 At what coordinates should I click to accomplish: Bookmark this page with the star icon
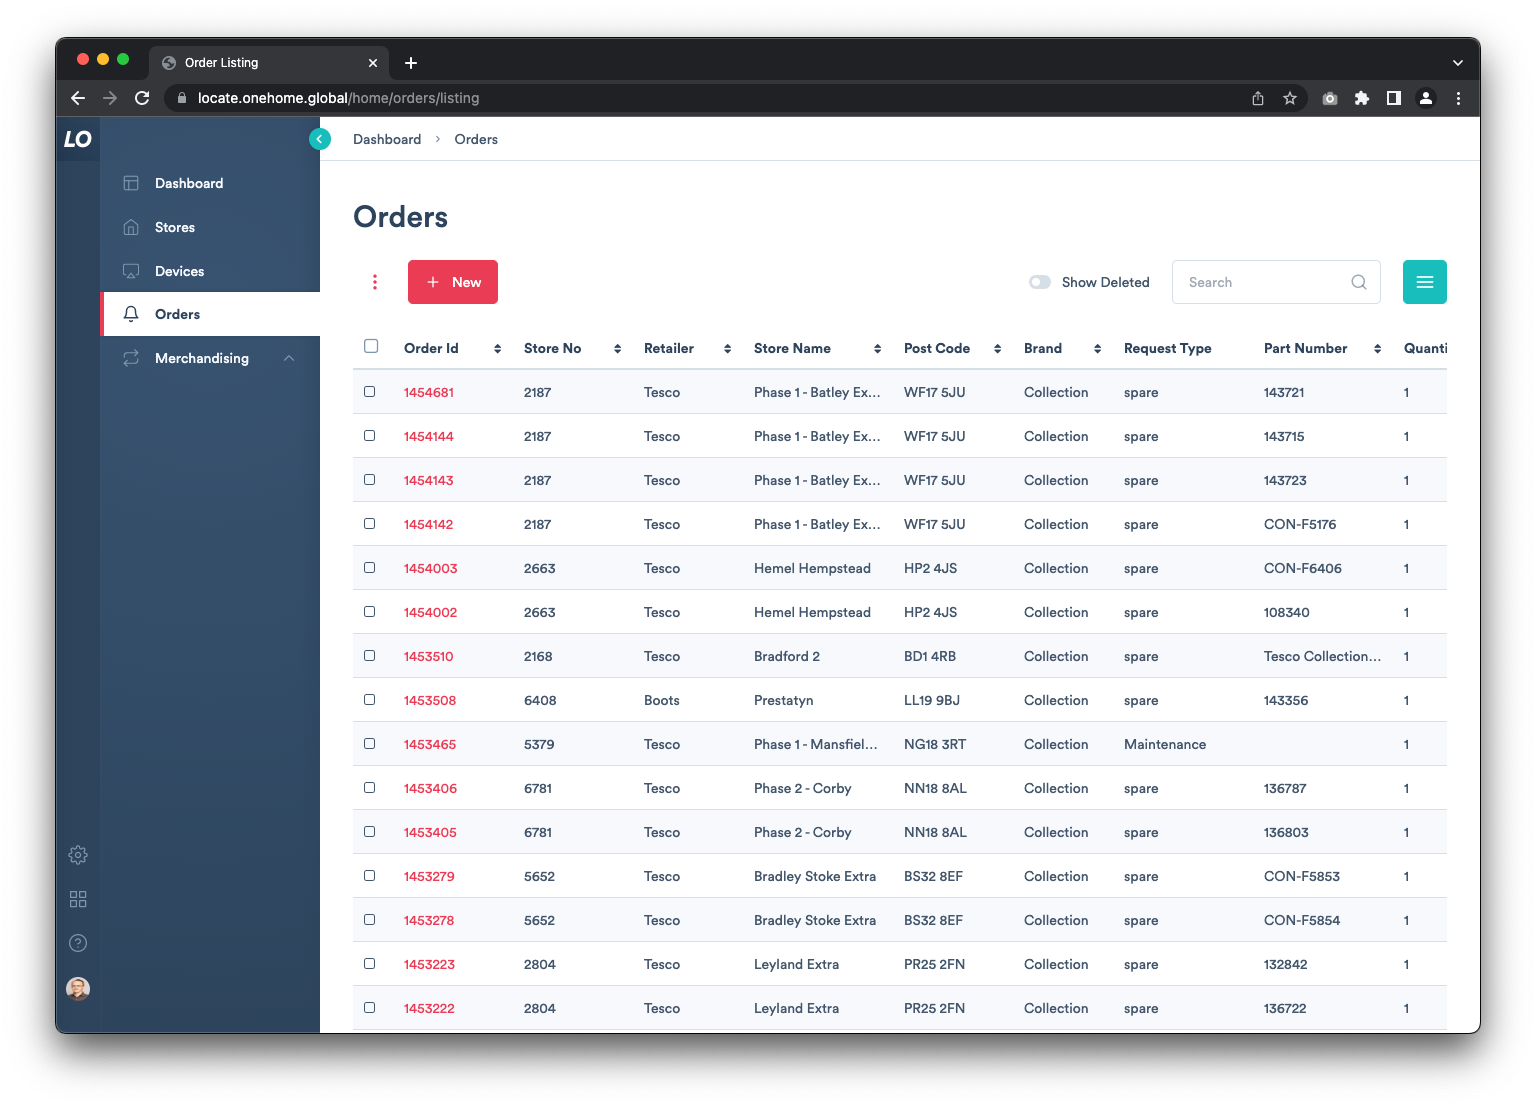(1290, 98)
